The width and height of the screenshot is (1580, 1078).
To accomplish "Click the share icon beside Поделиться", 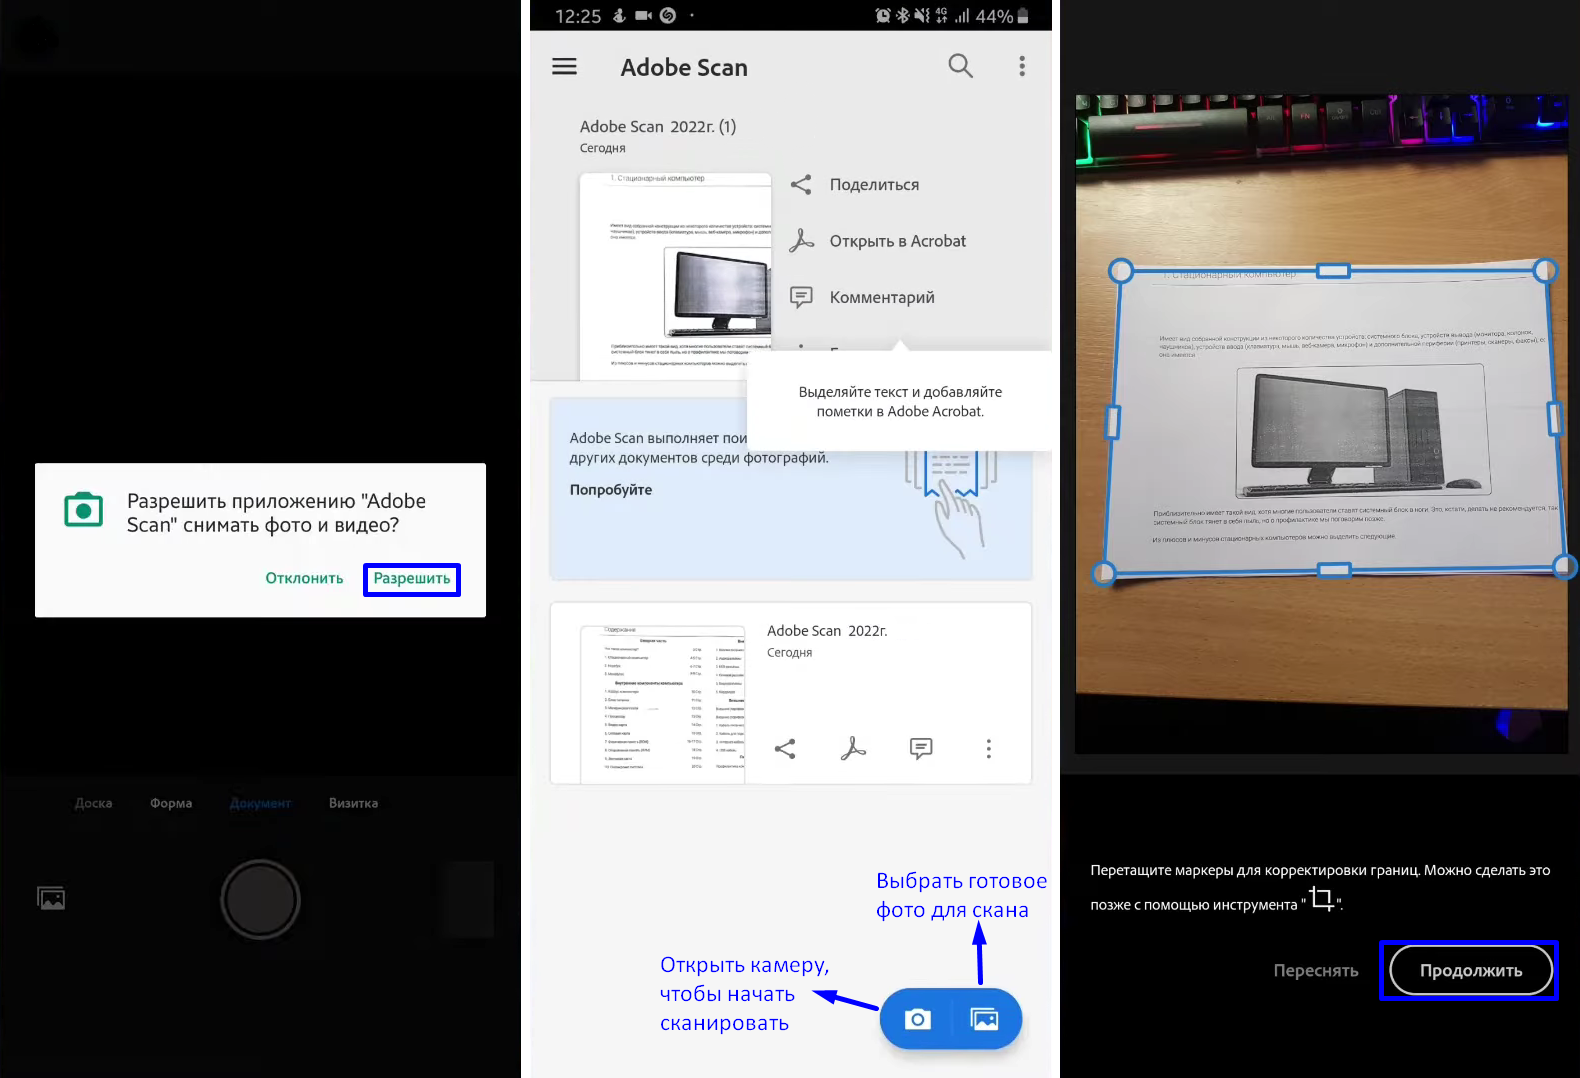I will pyautogui.click(x=801, y=185).
